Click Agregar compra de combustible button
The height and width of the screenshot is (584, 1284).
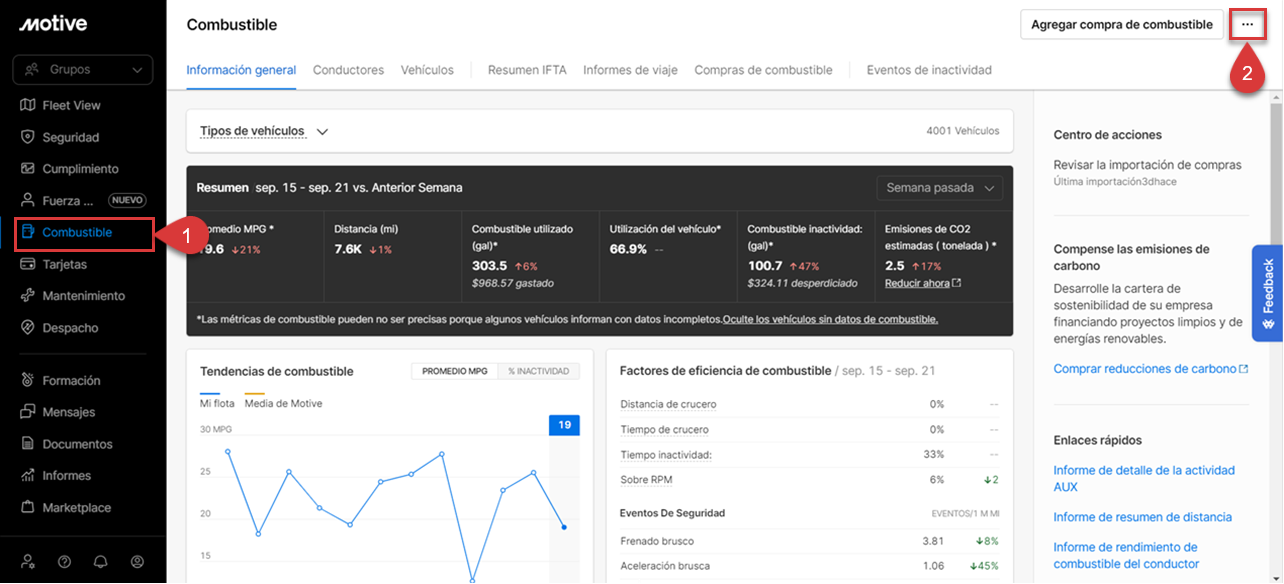(1121, 24)
